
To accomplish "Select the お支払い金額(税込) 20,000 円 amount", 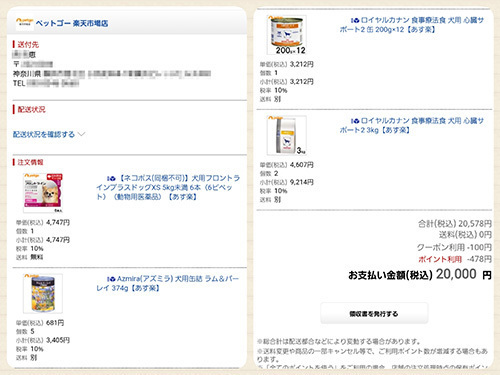I will click(x=420, y=275).
